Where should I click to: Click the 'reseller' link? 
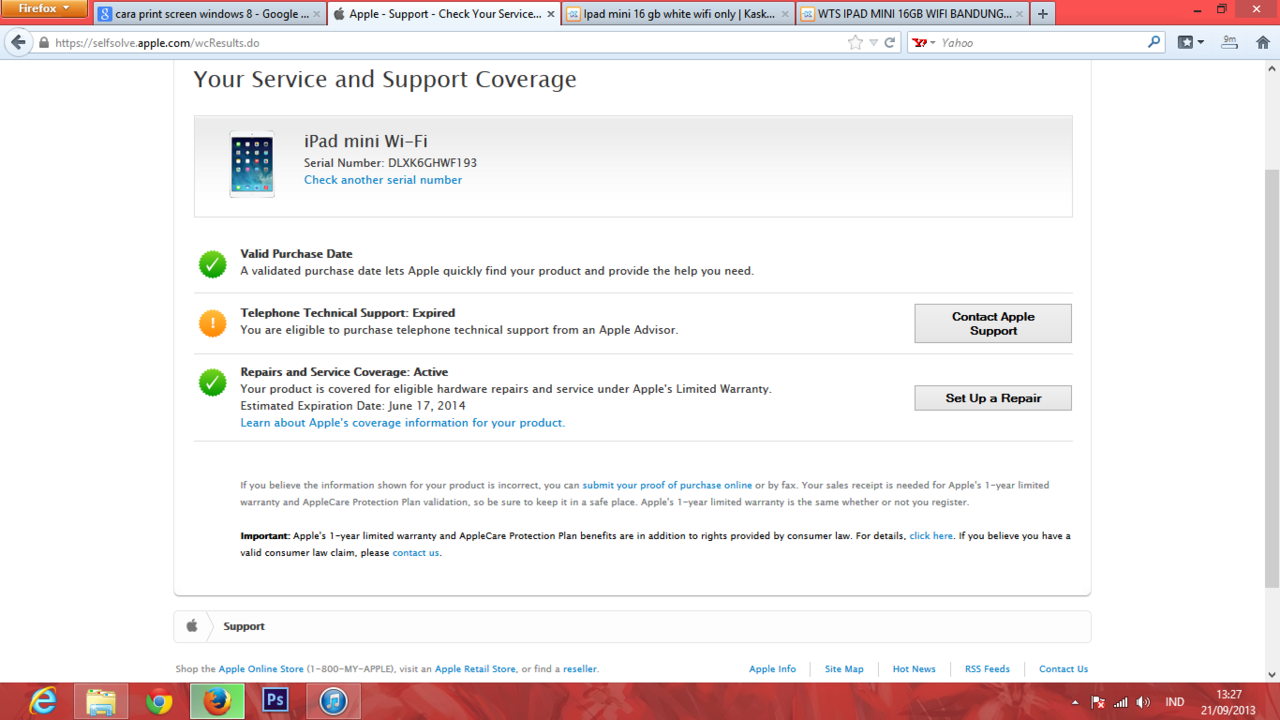pyautogui.click(x=580, y=669)
